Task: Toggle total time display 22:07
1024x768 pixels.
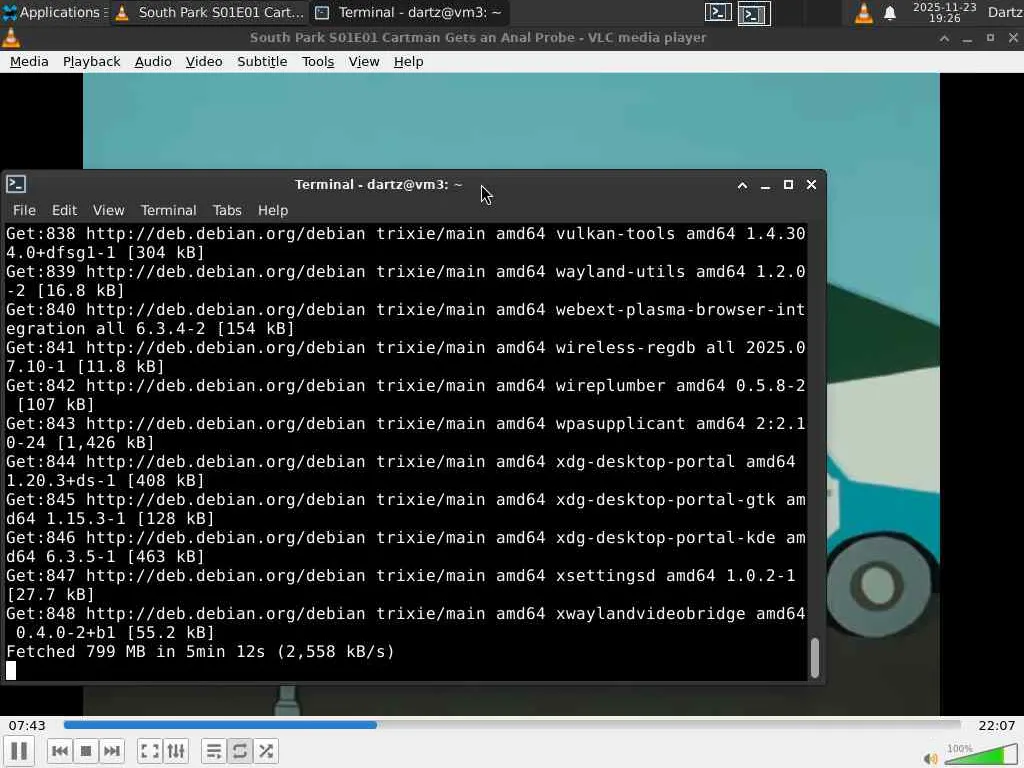Action: coord(997,726)
